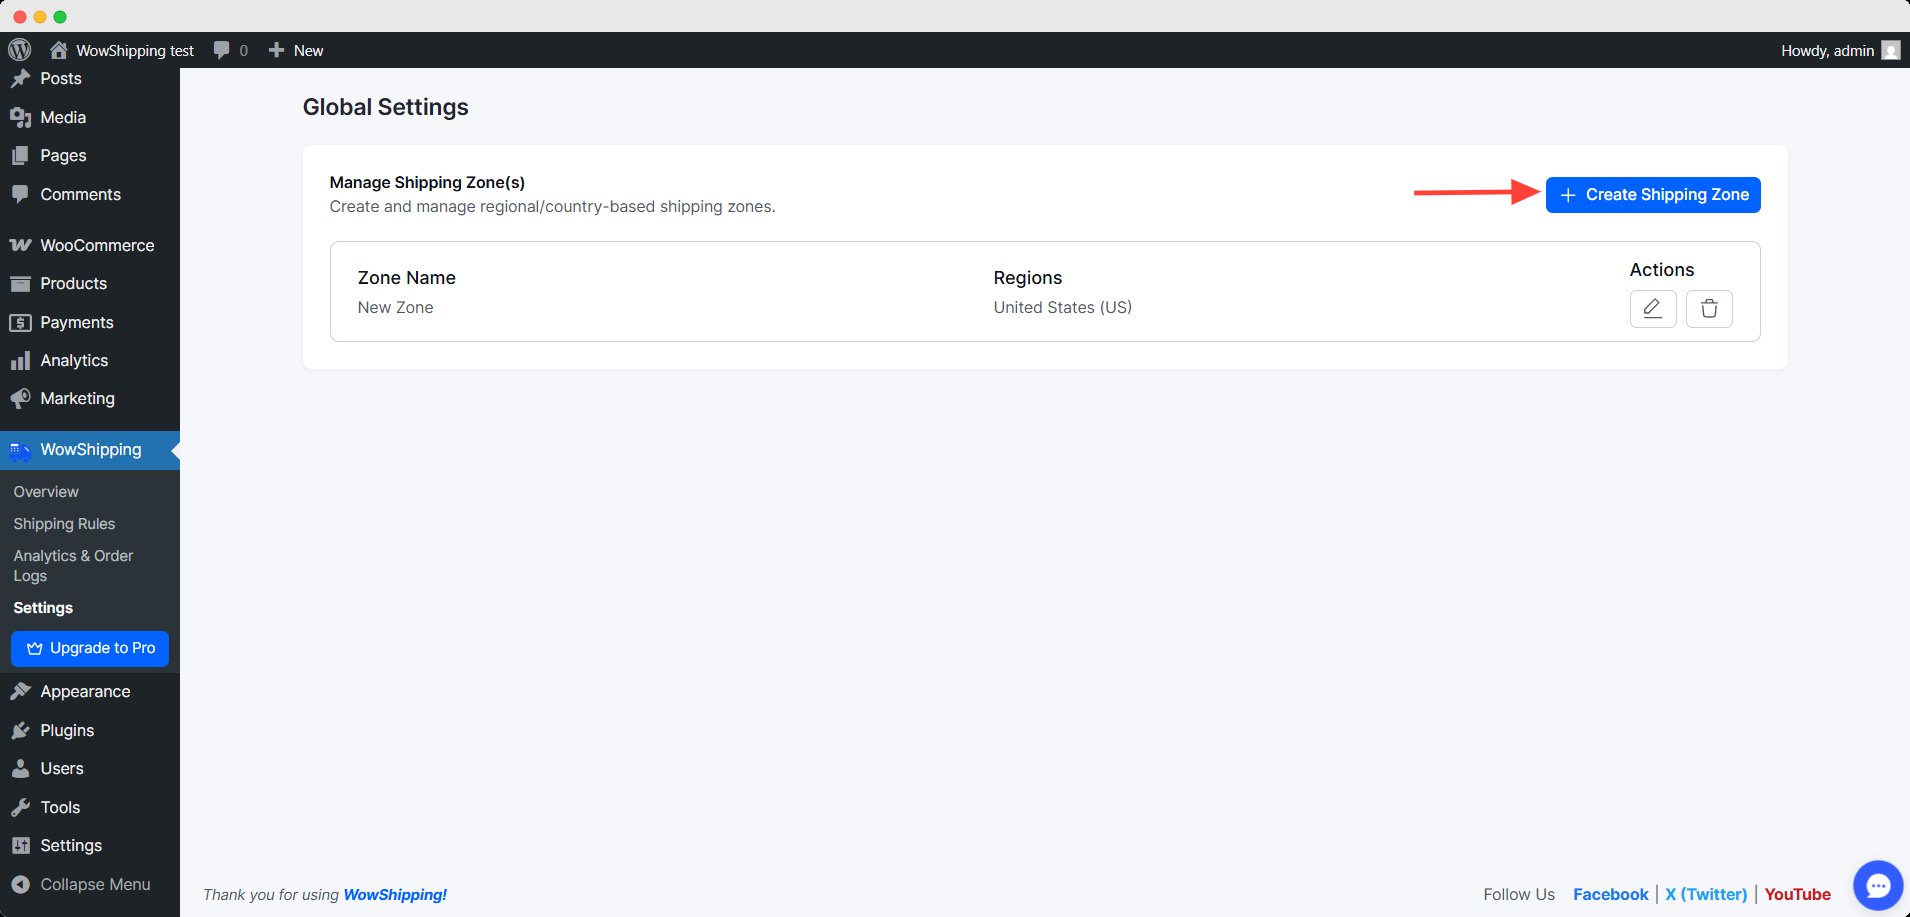The height and width of the screenshot is (917, 1910).
Task: Click the Regions column header
Action: tap(1027, 278)
